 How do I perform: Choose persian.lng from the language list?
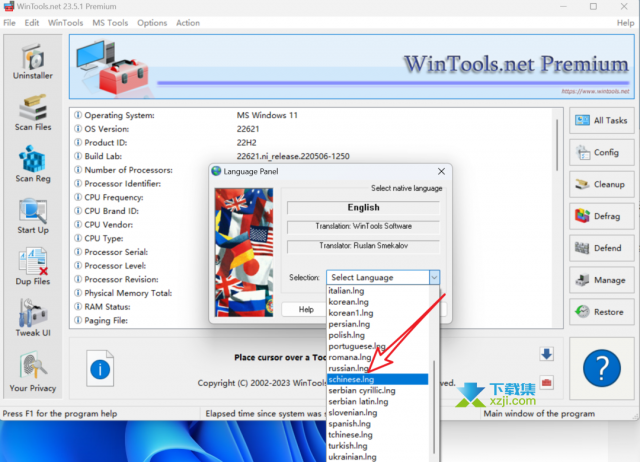coord(378,324)
